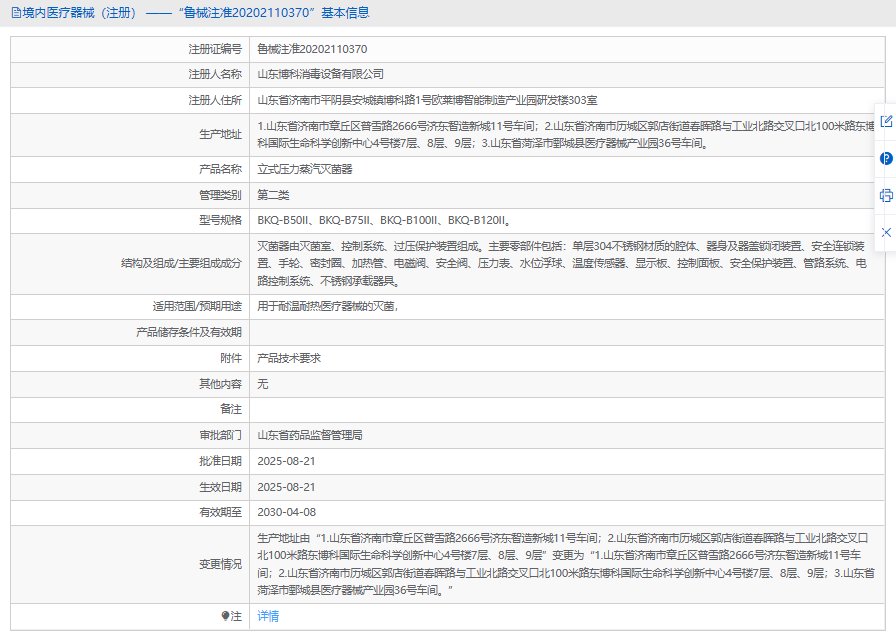This screenshot has height=638, width=896.
Task: Click approving department 山东省药品监督管理局
Action: [x=310, y=435]
